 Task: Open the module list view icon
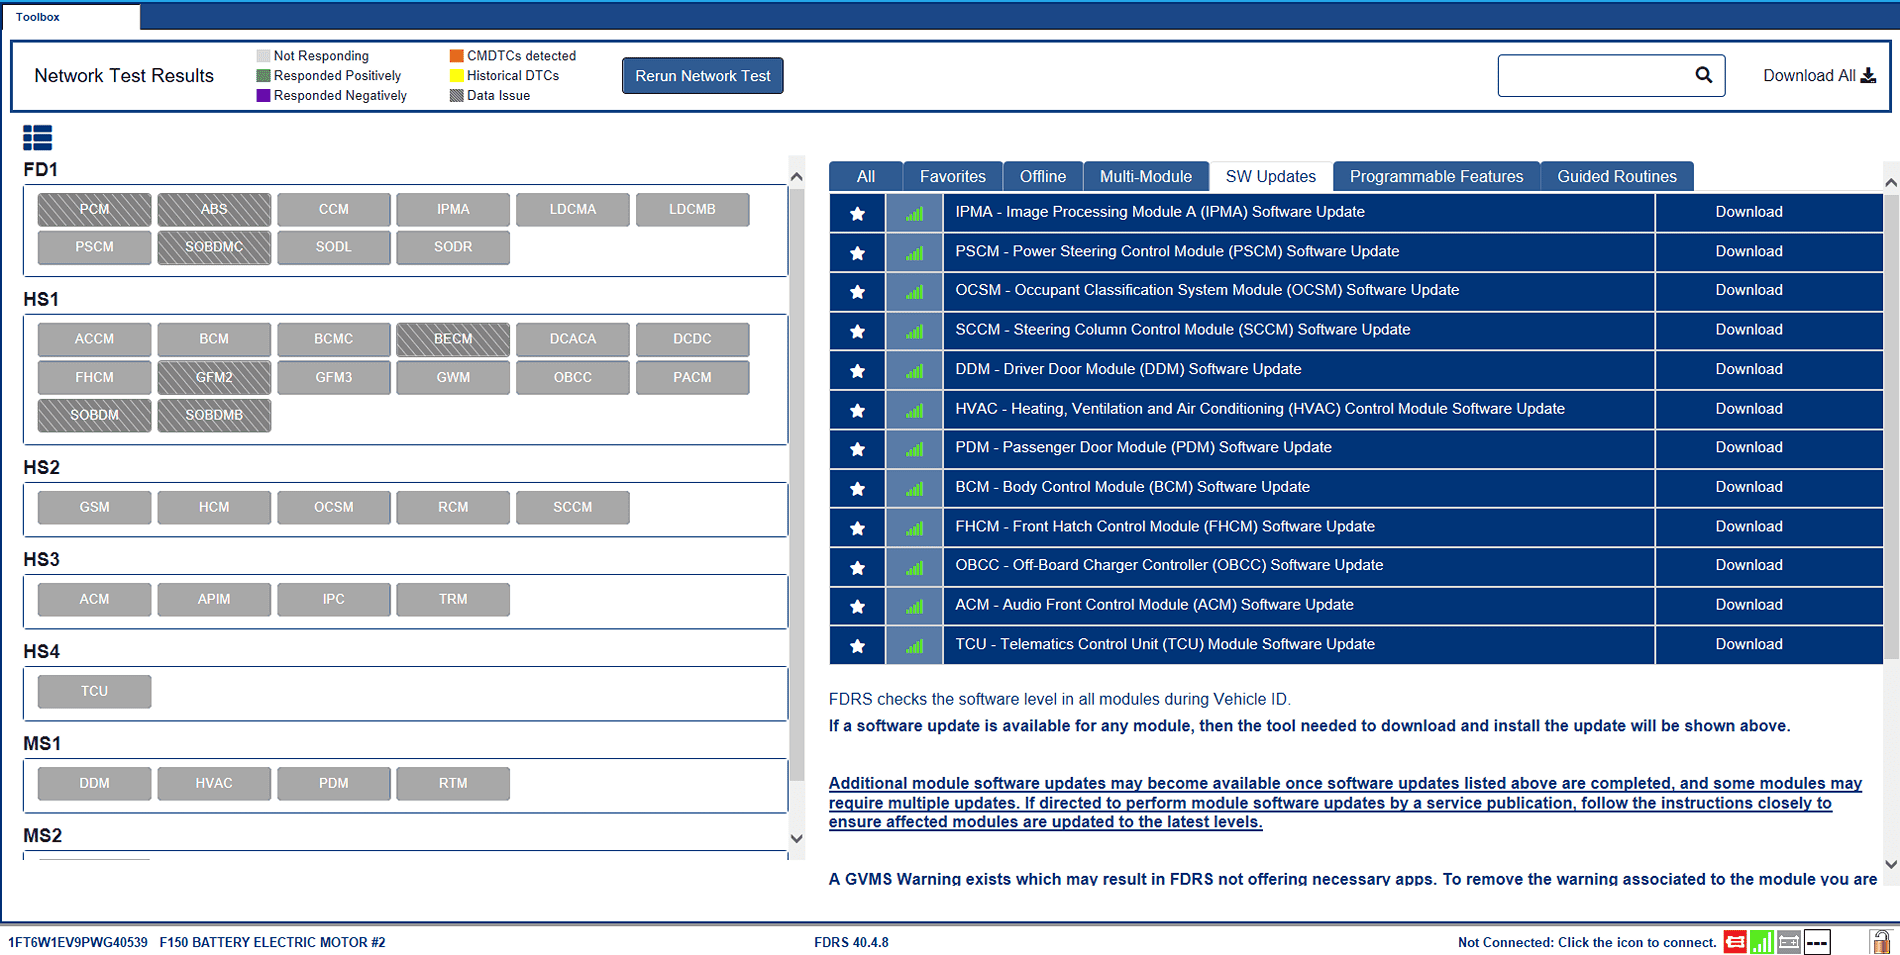(x=37, y=138)
